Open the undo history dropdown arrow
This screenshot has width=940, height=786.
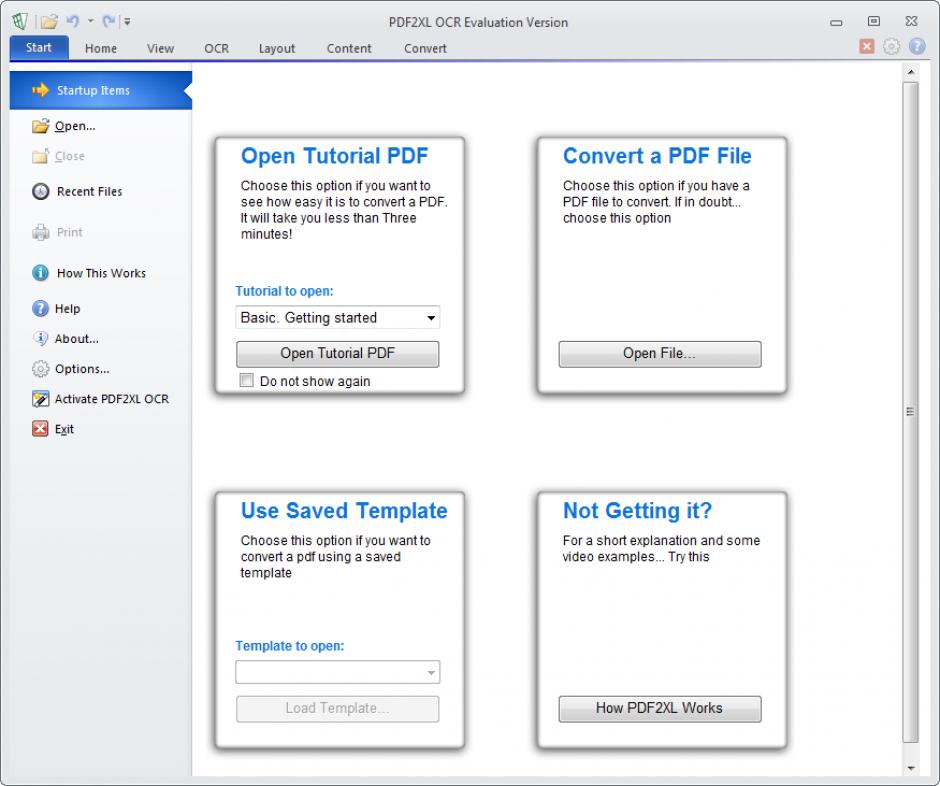point(91,21)
